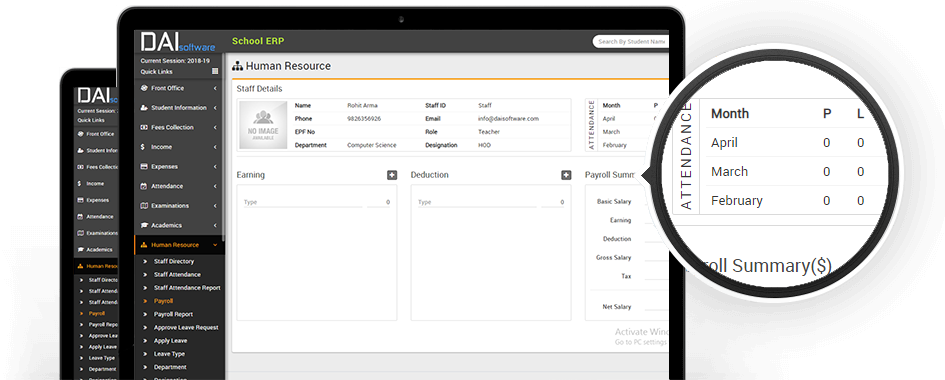Click the Examinations icon on the back tablet
Screen dimensions: 945x380
pos(80,233)
